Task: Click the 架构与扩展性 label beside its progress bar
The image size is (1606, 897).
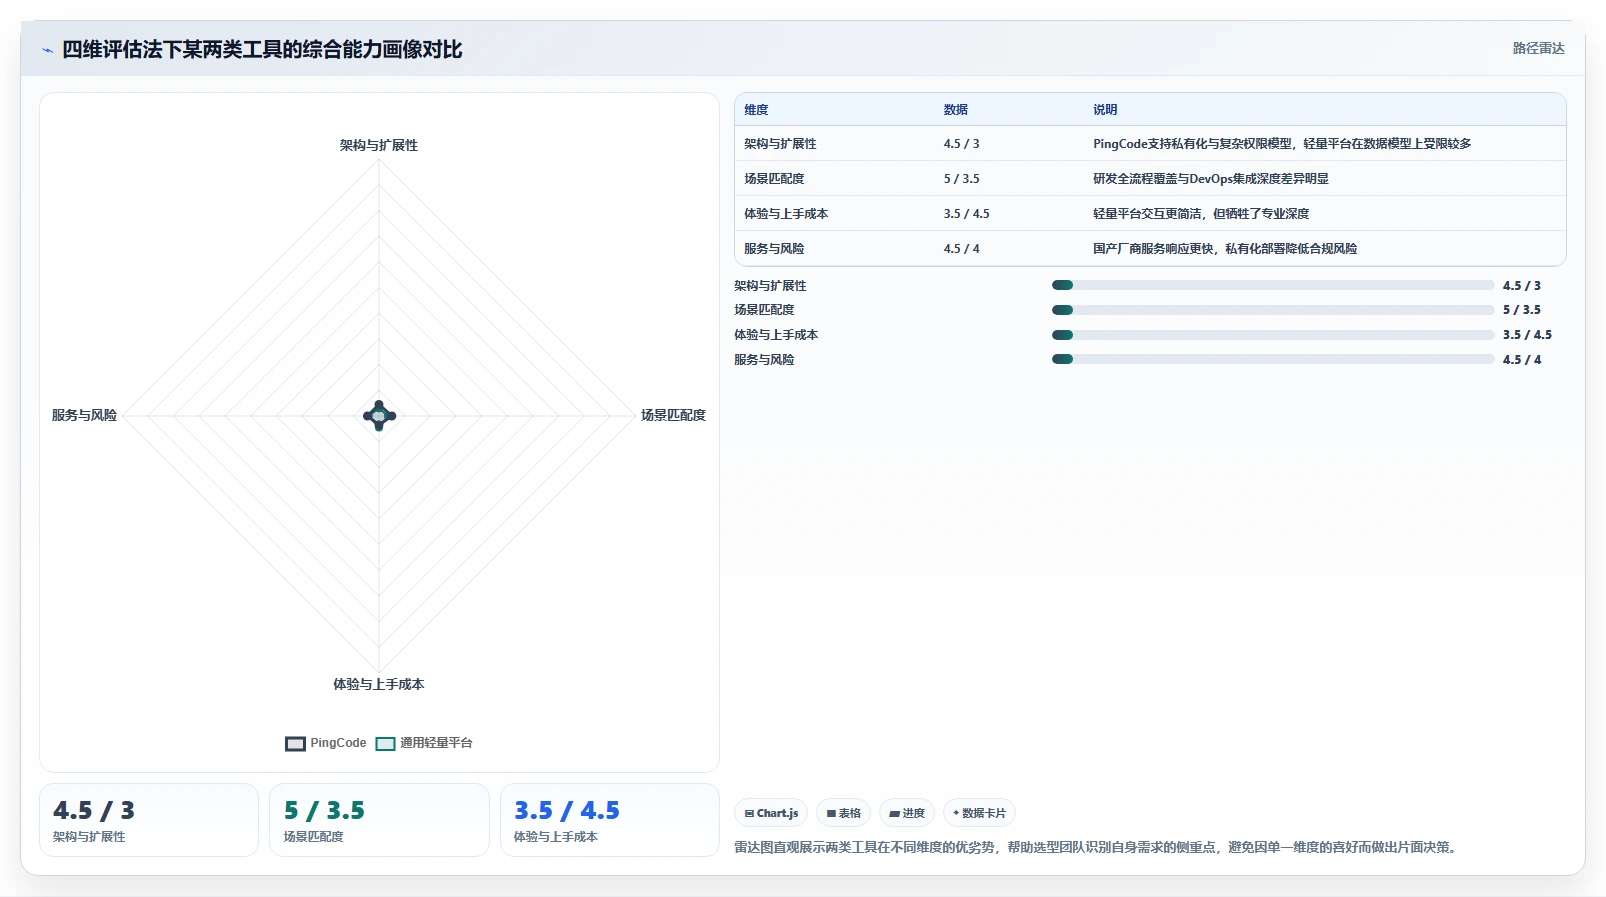Action: (x=770, y=286)
